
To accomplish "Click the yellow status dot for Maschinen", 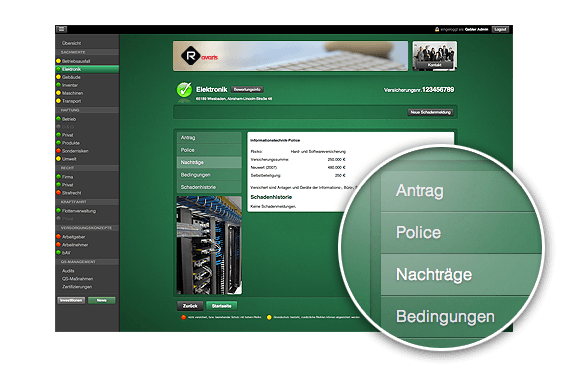I will point(58,93).
